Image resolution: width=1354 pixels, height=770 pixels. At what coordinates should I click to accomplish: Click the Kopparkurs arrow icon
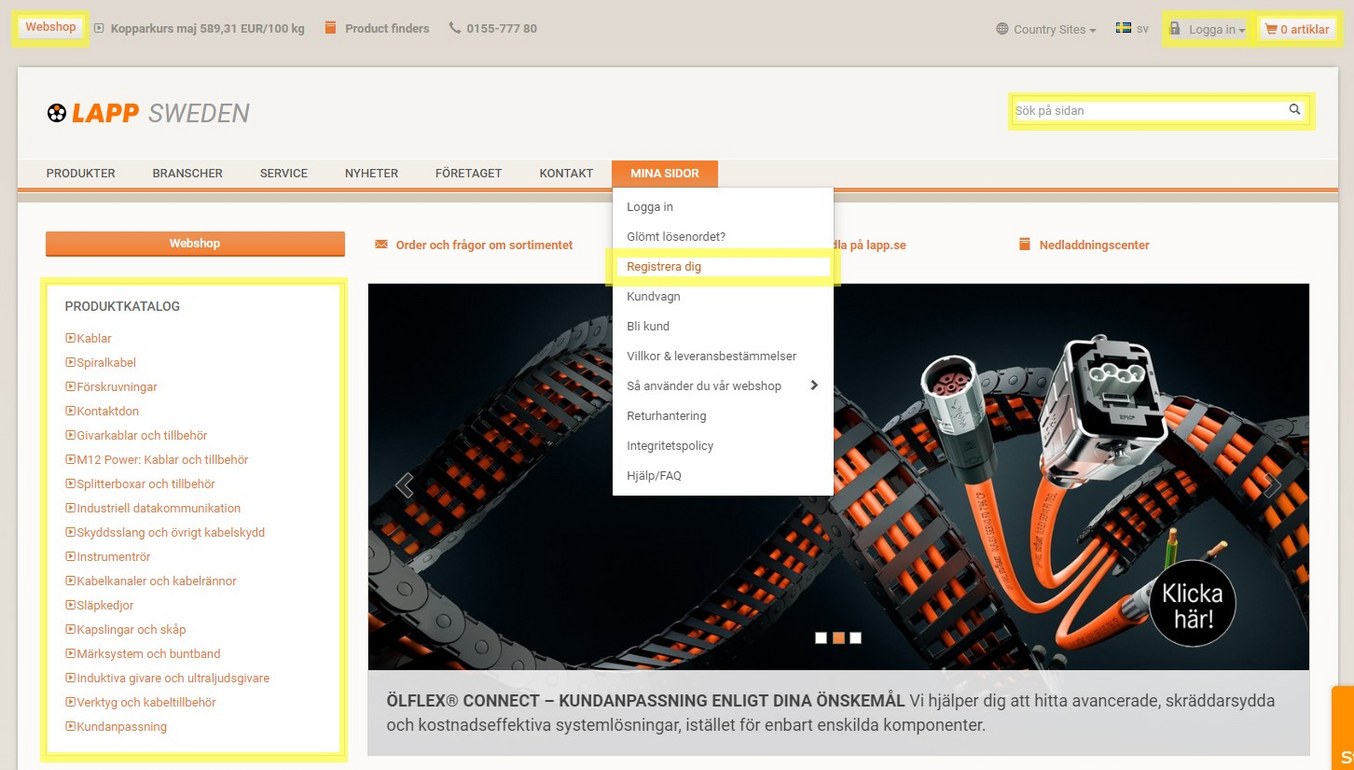tap(99, 28)
